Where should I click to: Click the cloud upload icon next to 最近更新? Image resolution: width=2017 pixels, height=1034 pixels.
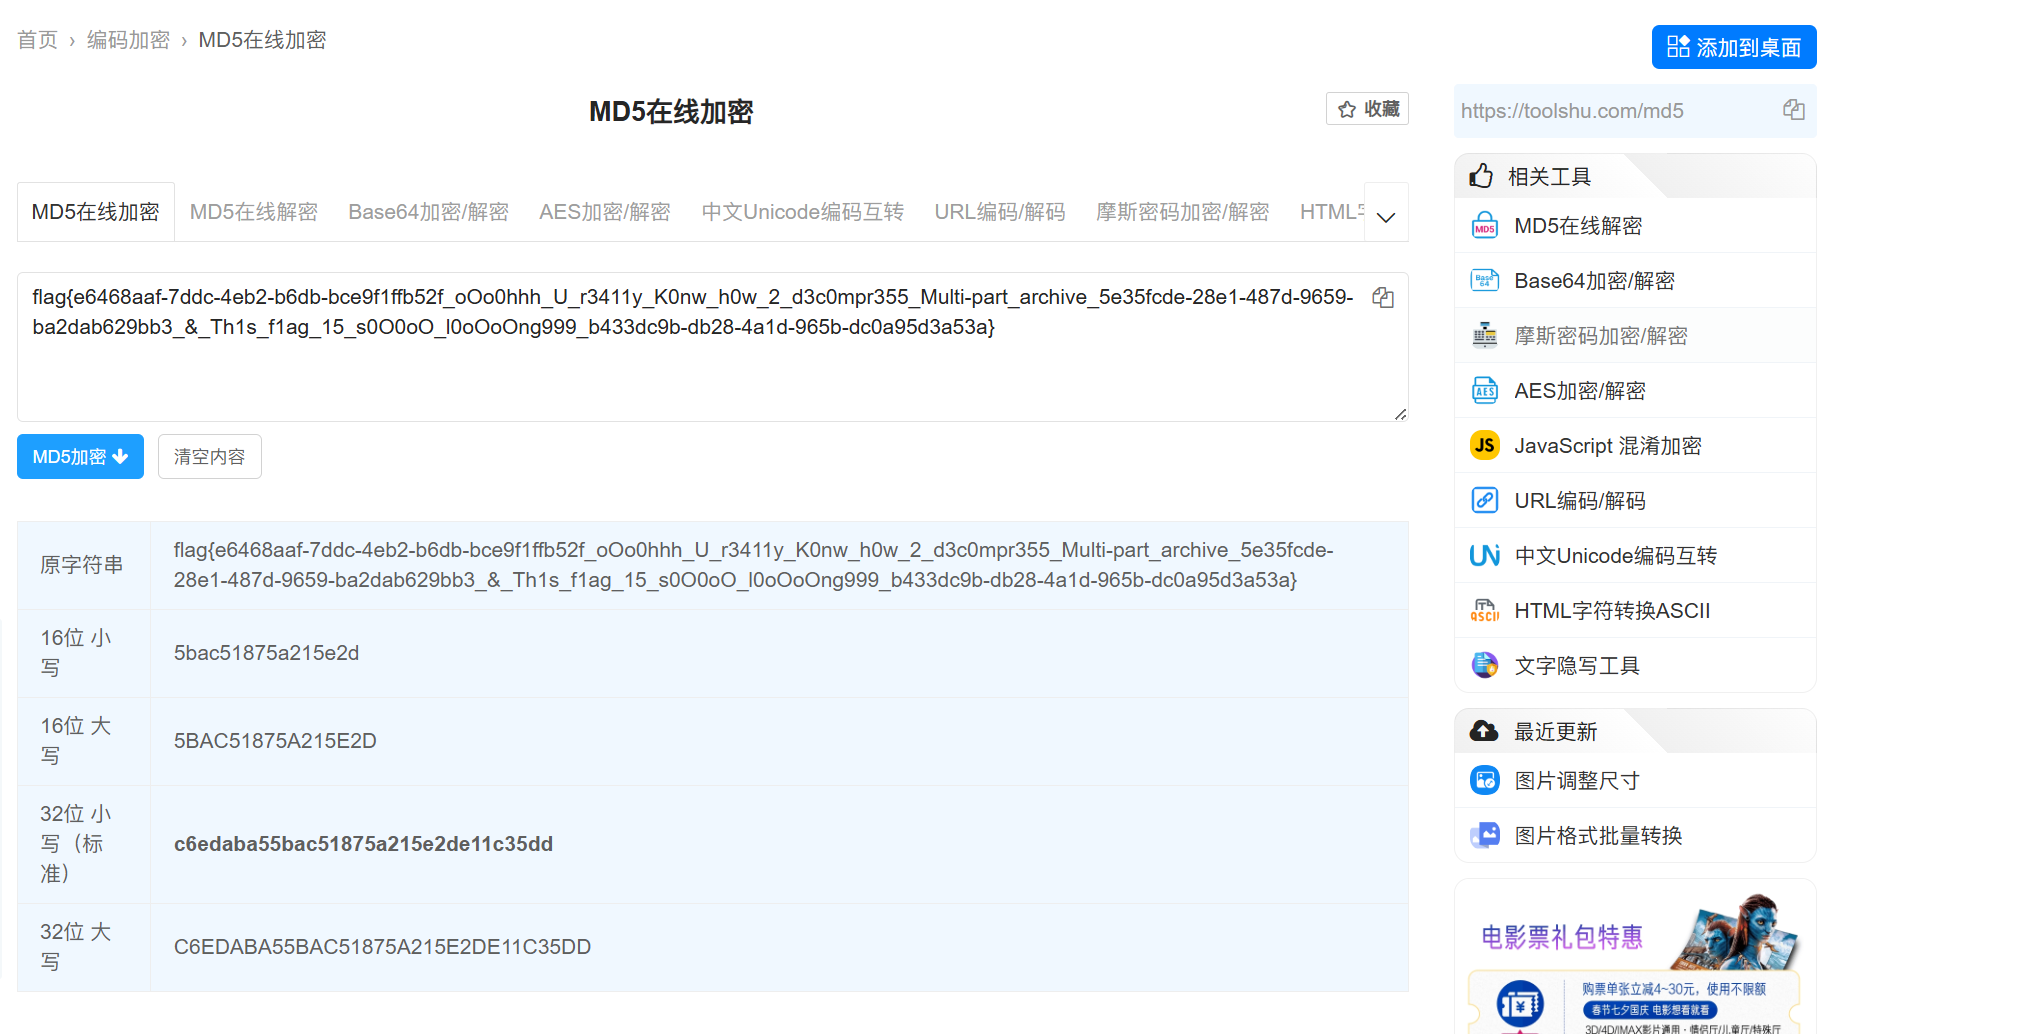pyautogui.click(x=1484, y=731)
